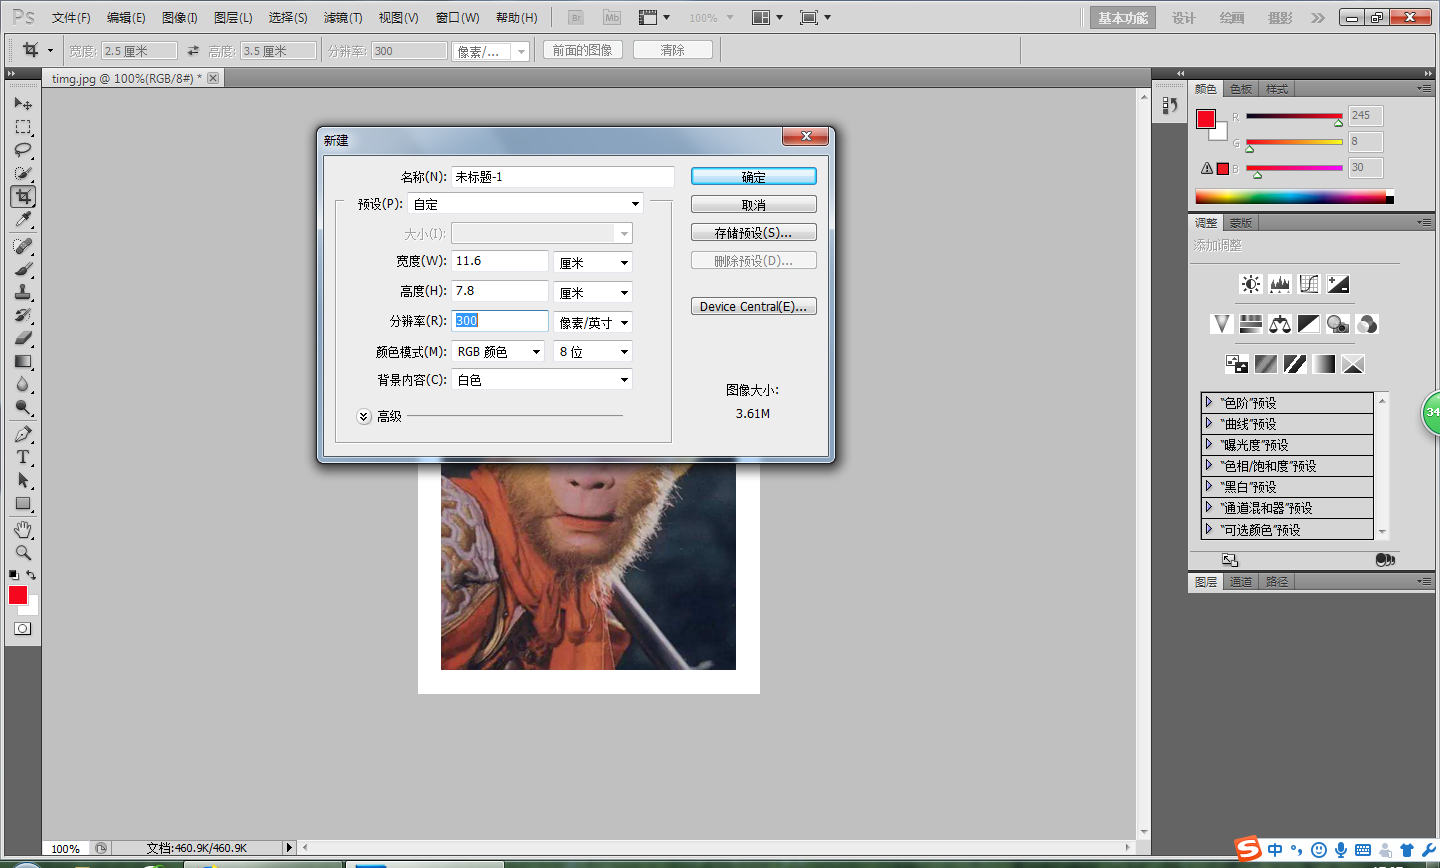Select the Zoom tool in the toolbox
Screen dimensions: 1440x868
click(x=23, y=552)
